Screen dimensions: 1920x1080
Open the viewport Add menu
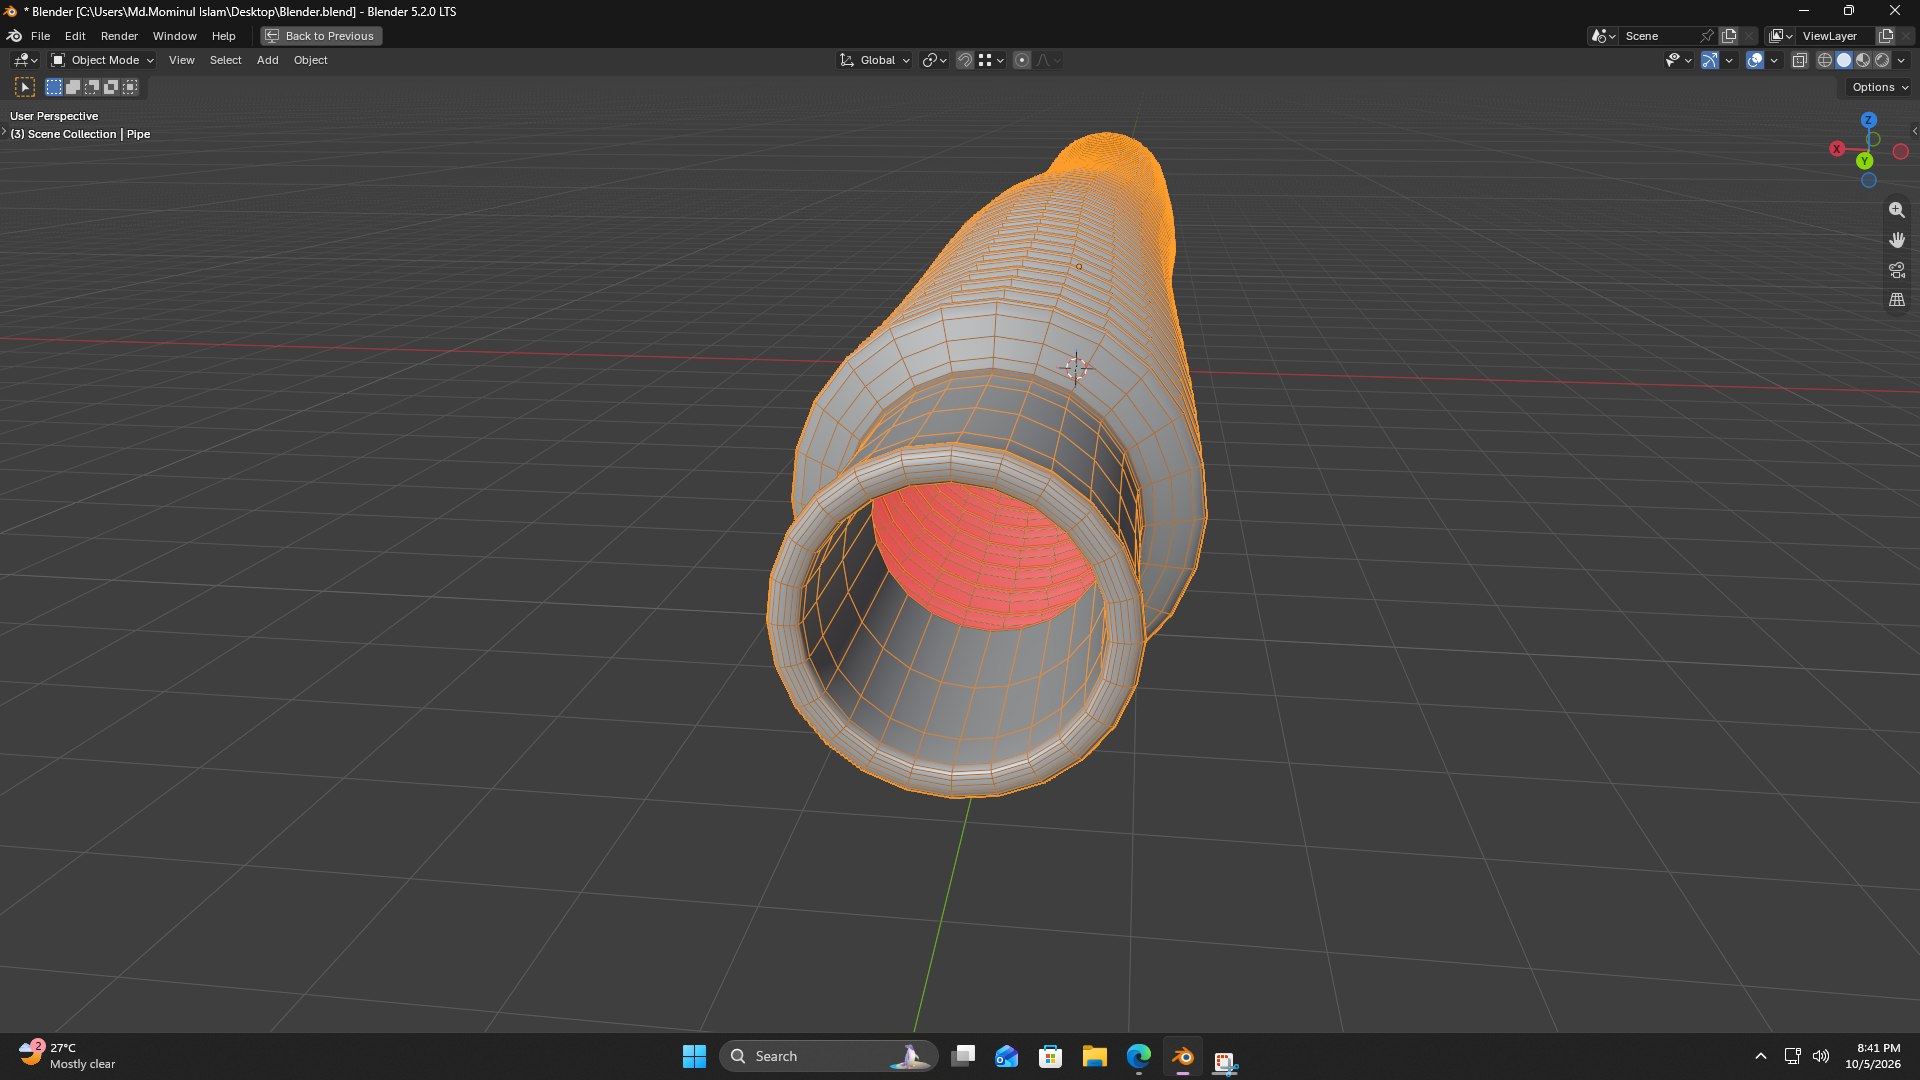click(x=267, y=60)
